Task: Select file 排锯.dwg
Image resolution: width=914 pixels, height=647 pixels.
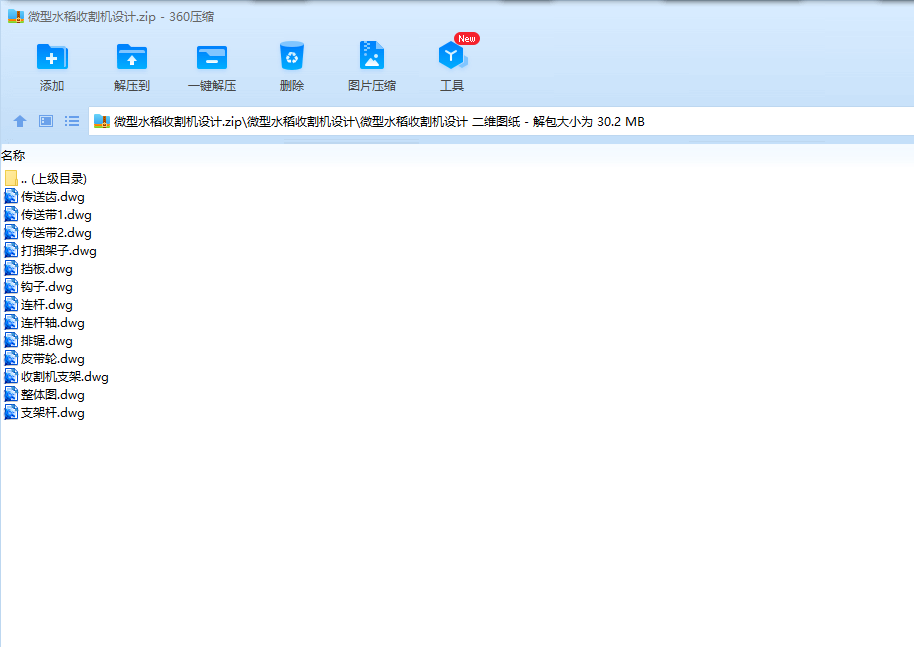Action: [38, 340]
